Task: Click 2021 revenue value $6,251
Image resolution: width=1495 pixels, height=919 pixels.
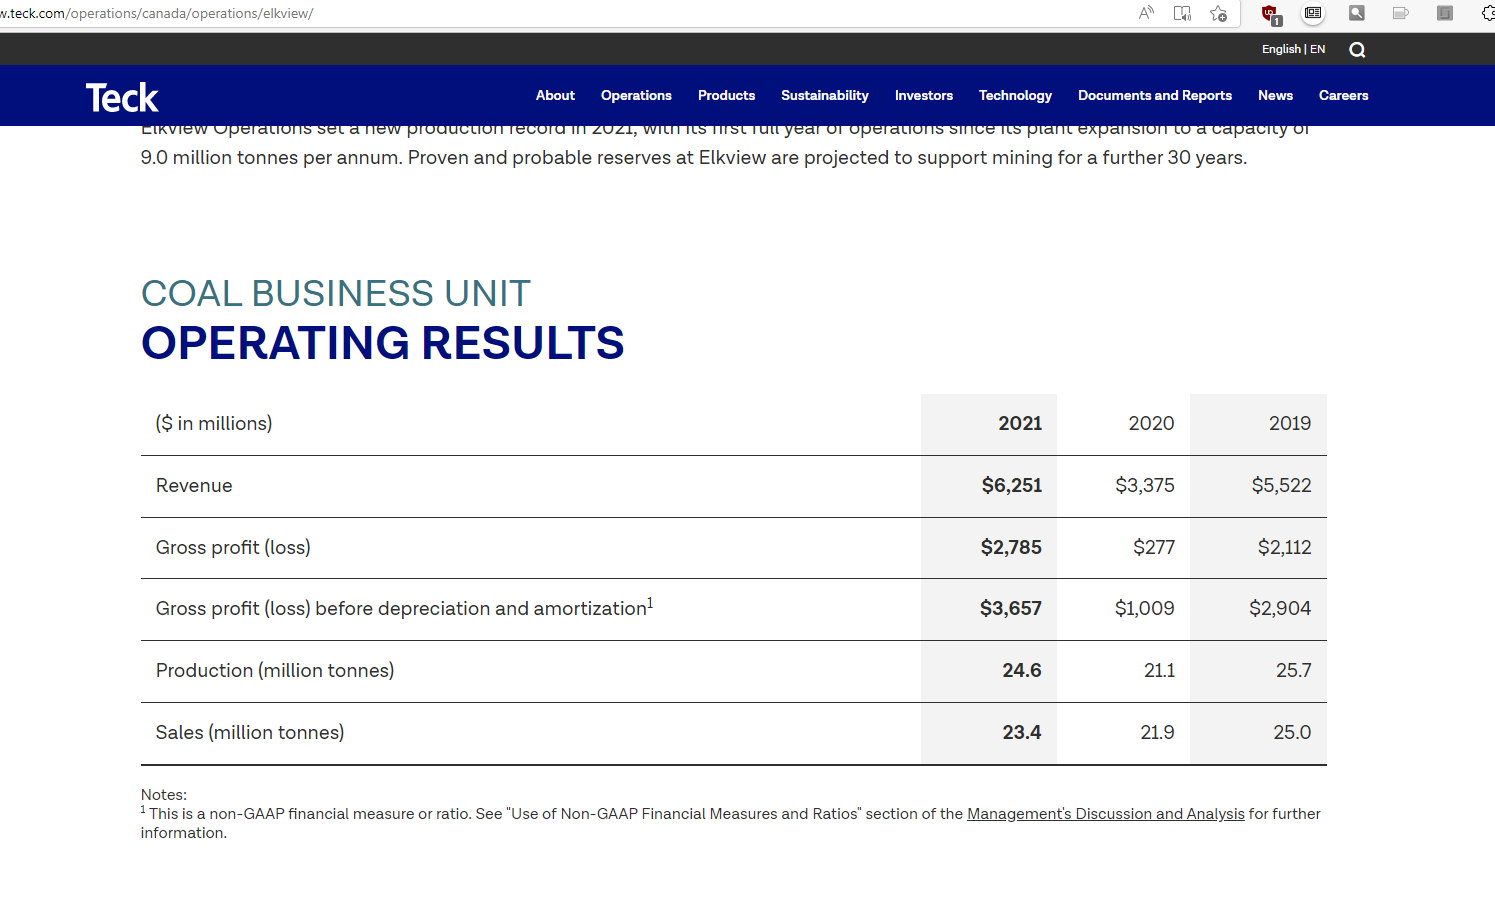Action: click(x=1012, y=485)
